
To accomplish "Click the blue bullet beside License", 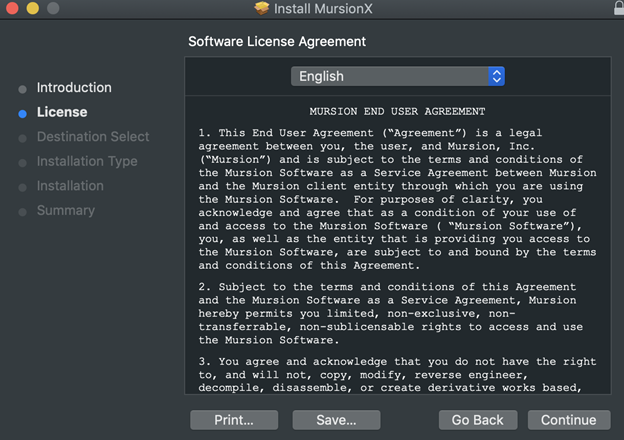I will tap(22, 113).
